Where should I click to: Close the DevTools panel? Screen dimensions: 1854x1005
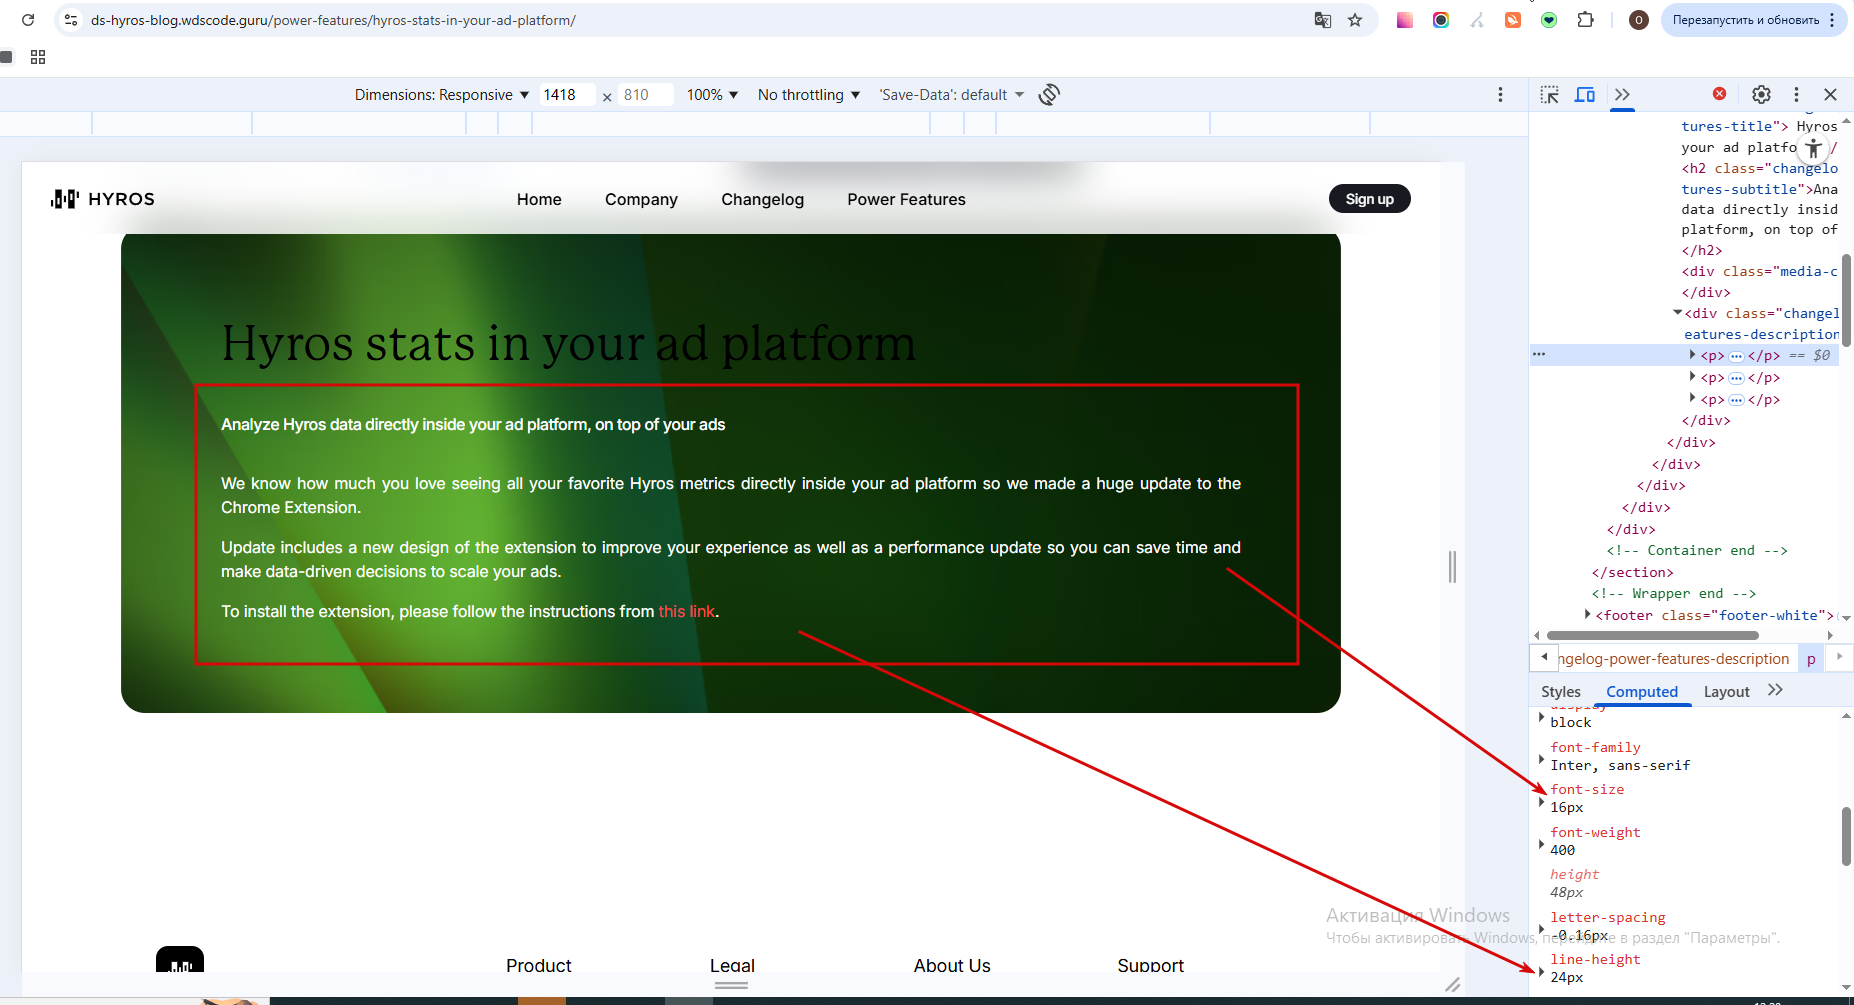1831,95
